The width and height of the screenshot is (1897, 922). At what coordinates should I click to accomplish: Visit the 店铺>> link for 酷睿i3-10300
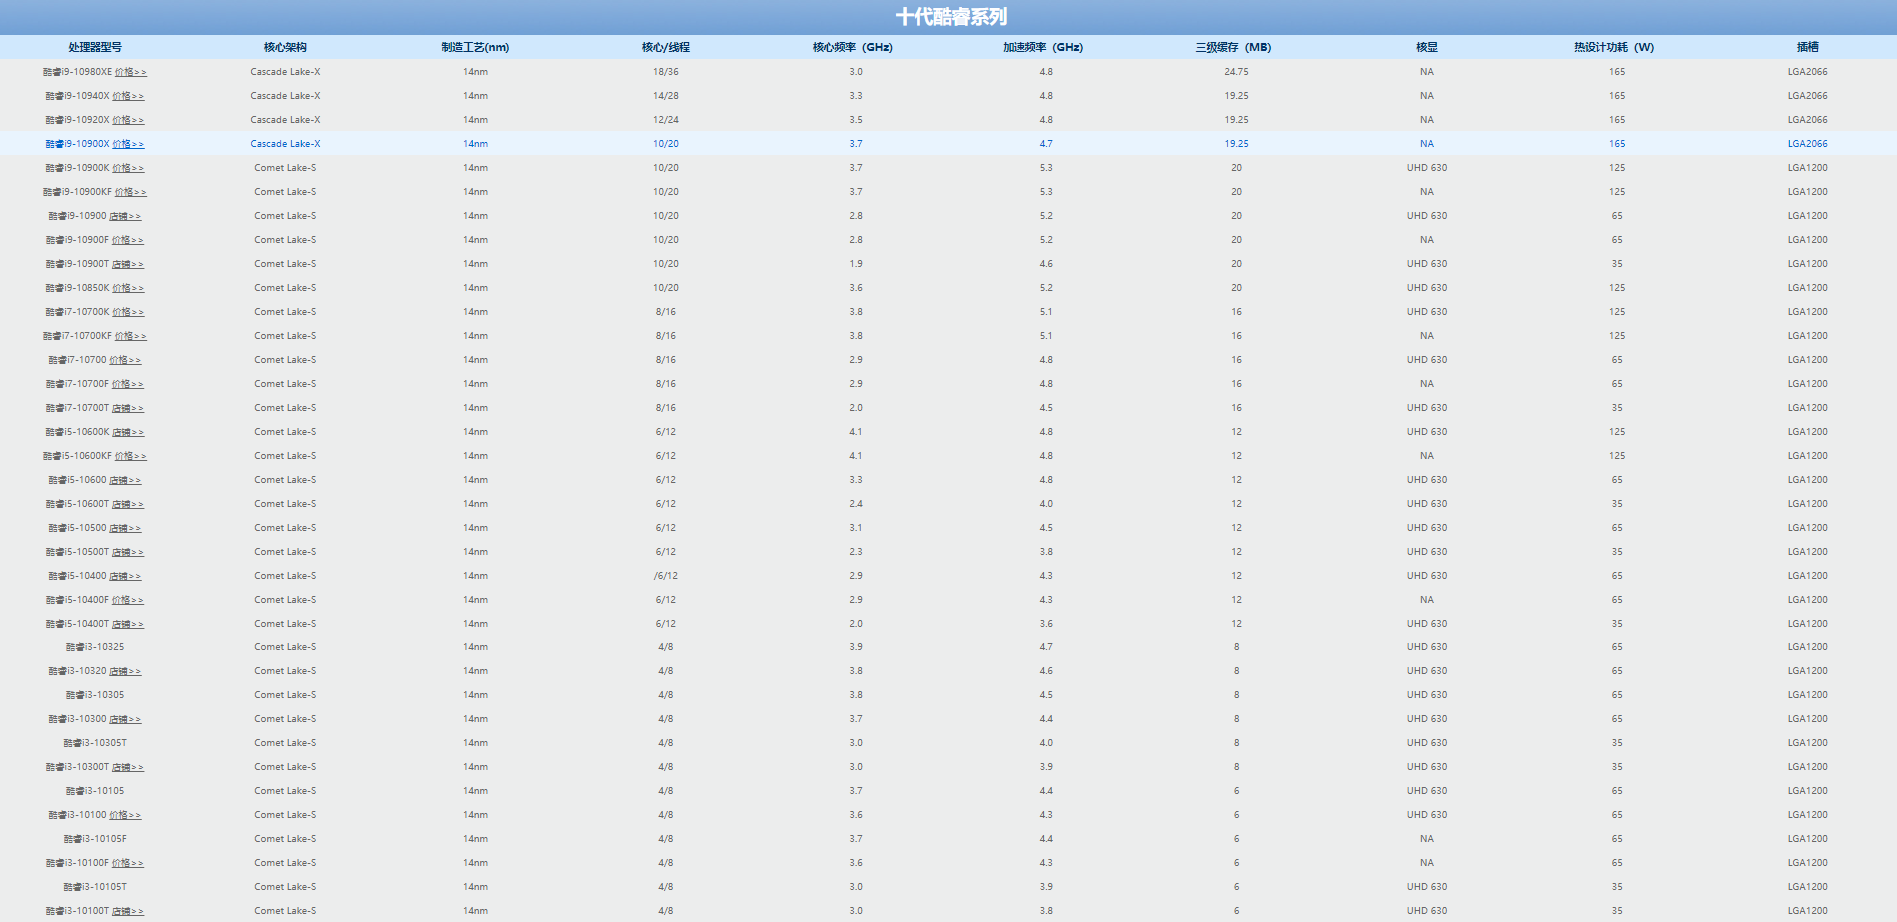coord(125,719)
